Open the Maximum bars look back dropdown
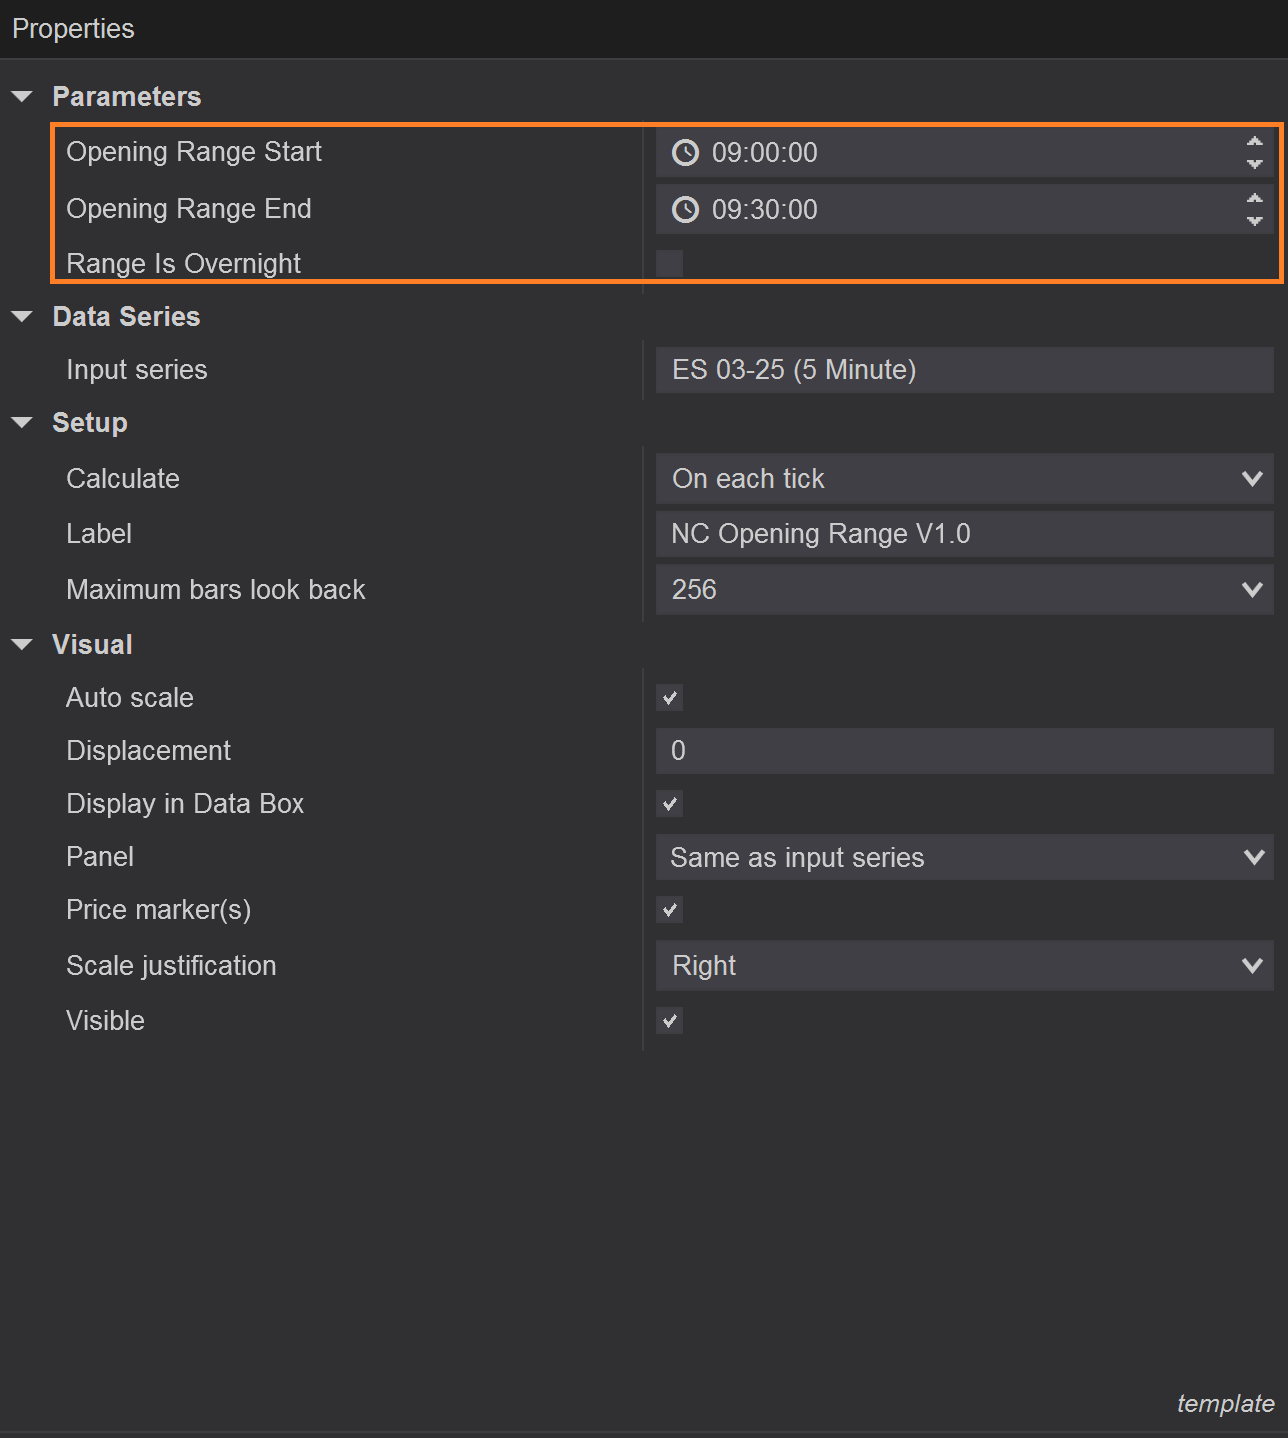This screenshot has height=1438, width=1288. coord(1252,589)
